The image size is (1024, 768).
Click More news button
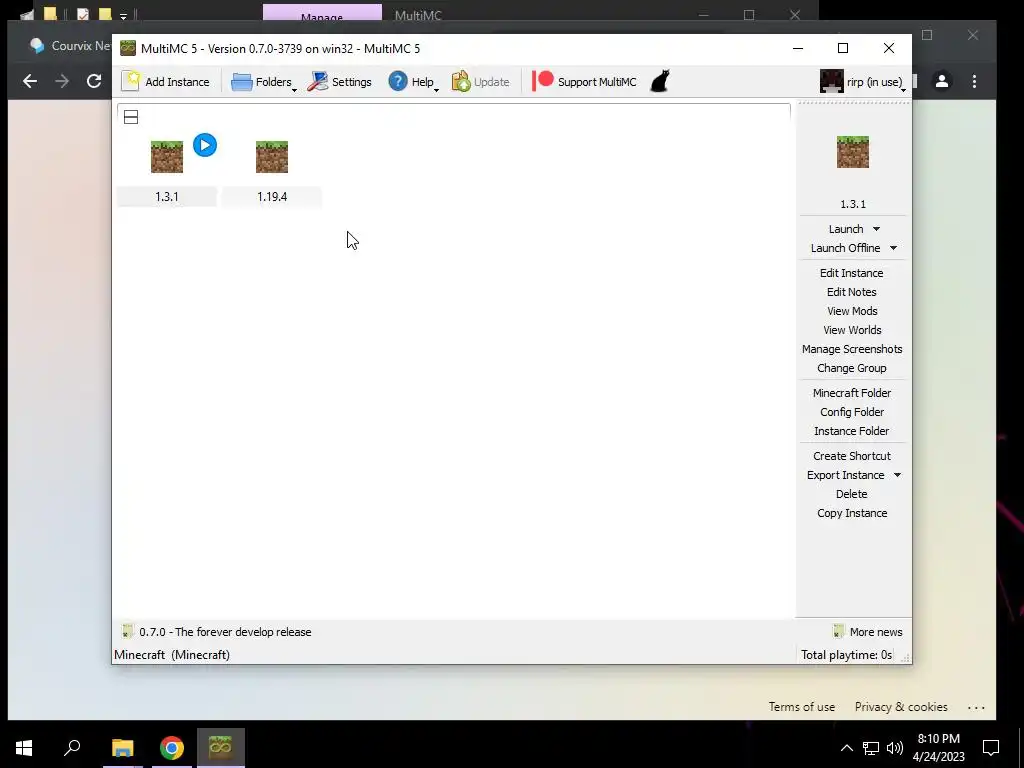[868, 632]
